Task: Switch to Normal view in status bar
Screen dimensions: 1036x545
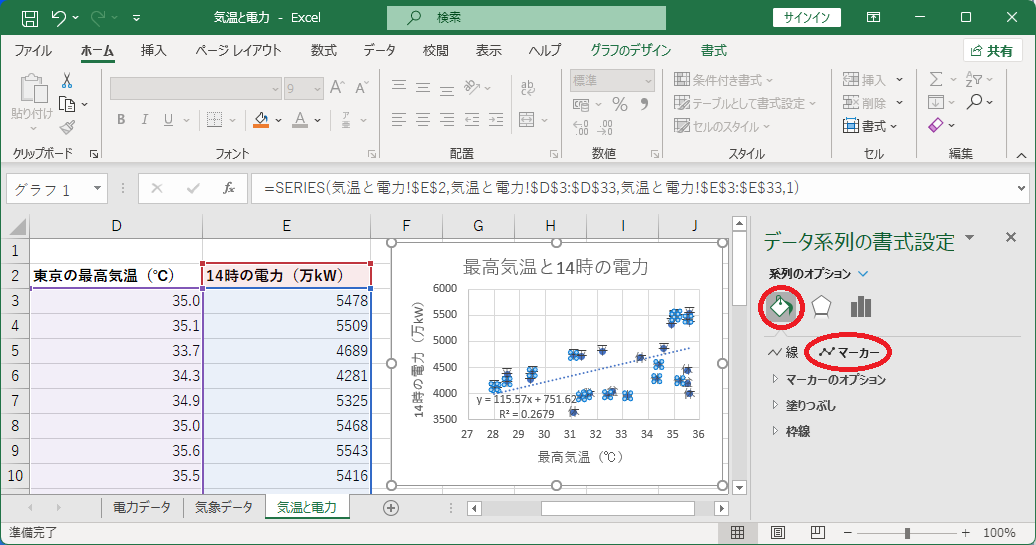Action: click(737, 532)
